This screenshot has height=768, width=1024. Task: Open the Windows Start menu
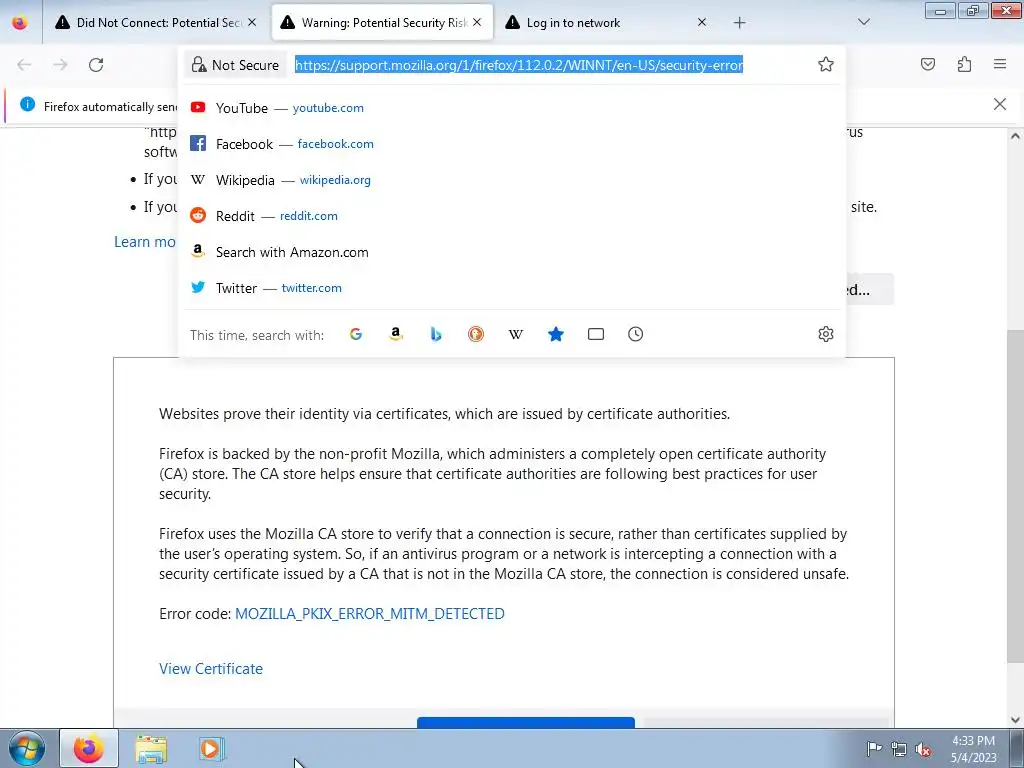pyautogui.click(x=27, y=748)
